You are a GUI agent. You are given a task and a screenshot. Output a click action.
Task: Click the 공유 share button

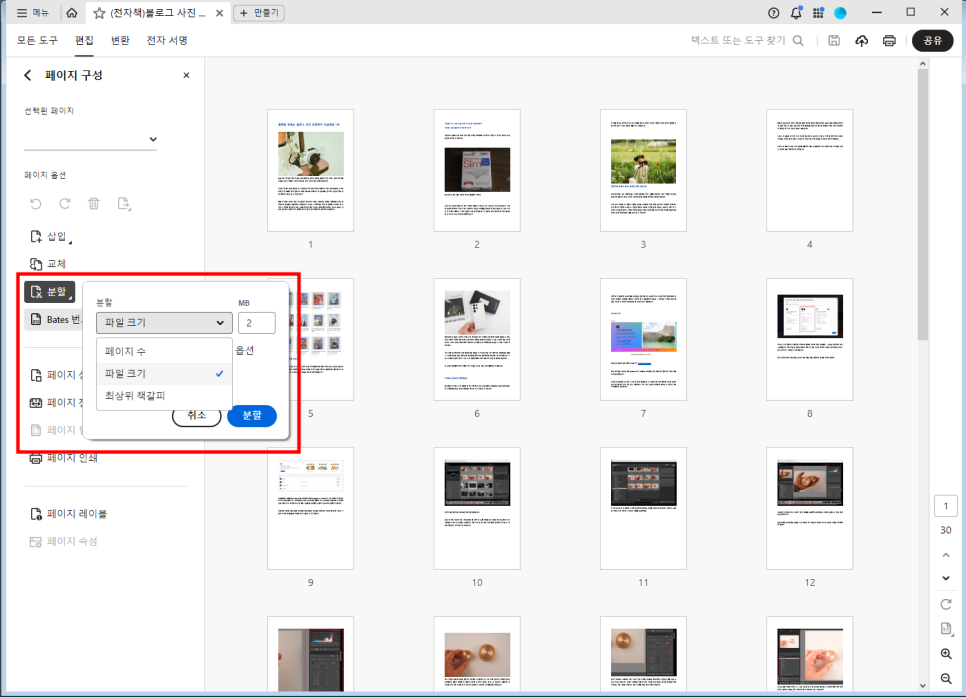point(932,41)
